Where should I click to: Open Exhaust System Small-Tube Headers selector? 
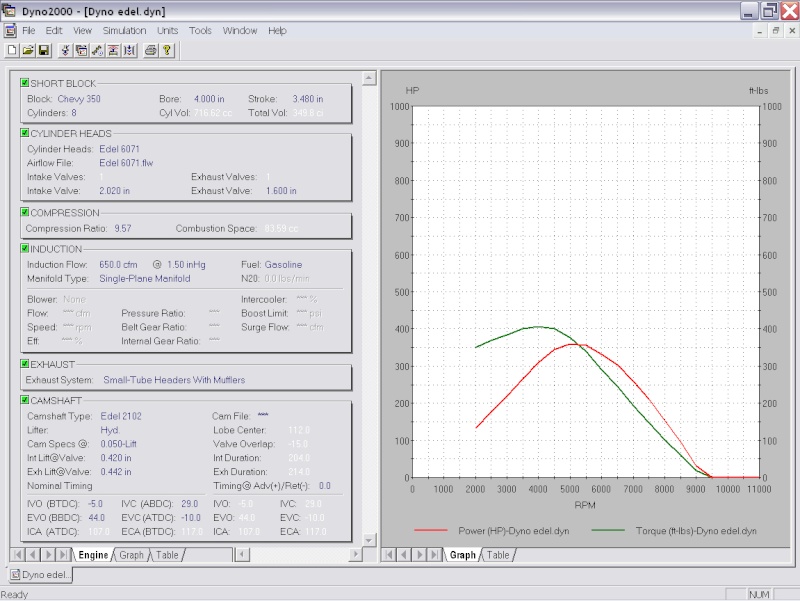pyautogui.click(x=174, y=380)
